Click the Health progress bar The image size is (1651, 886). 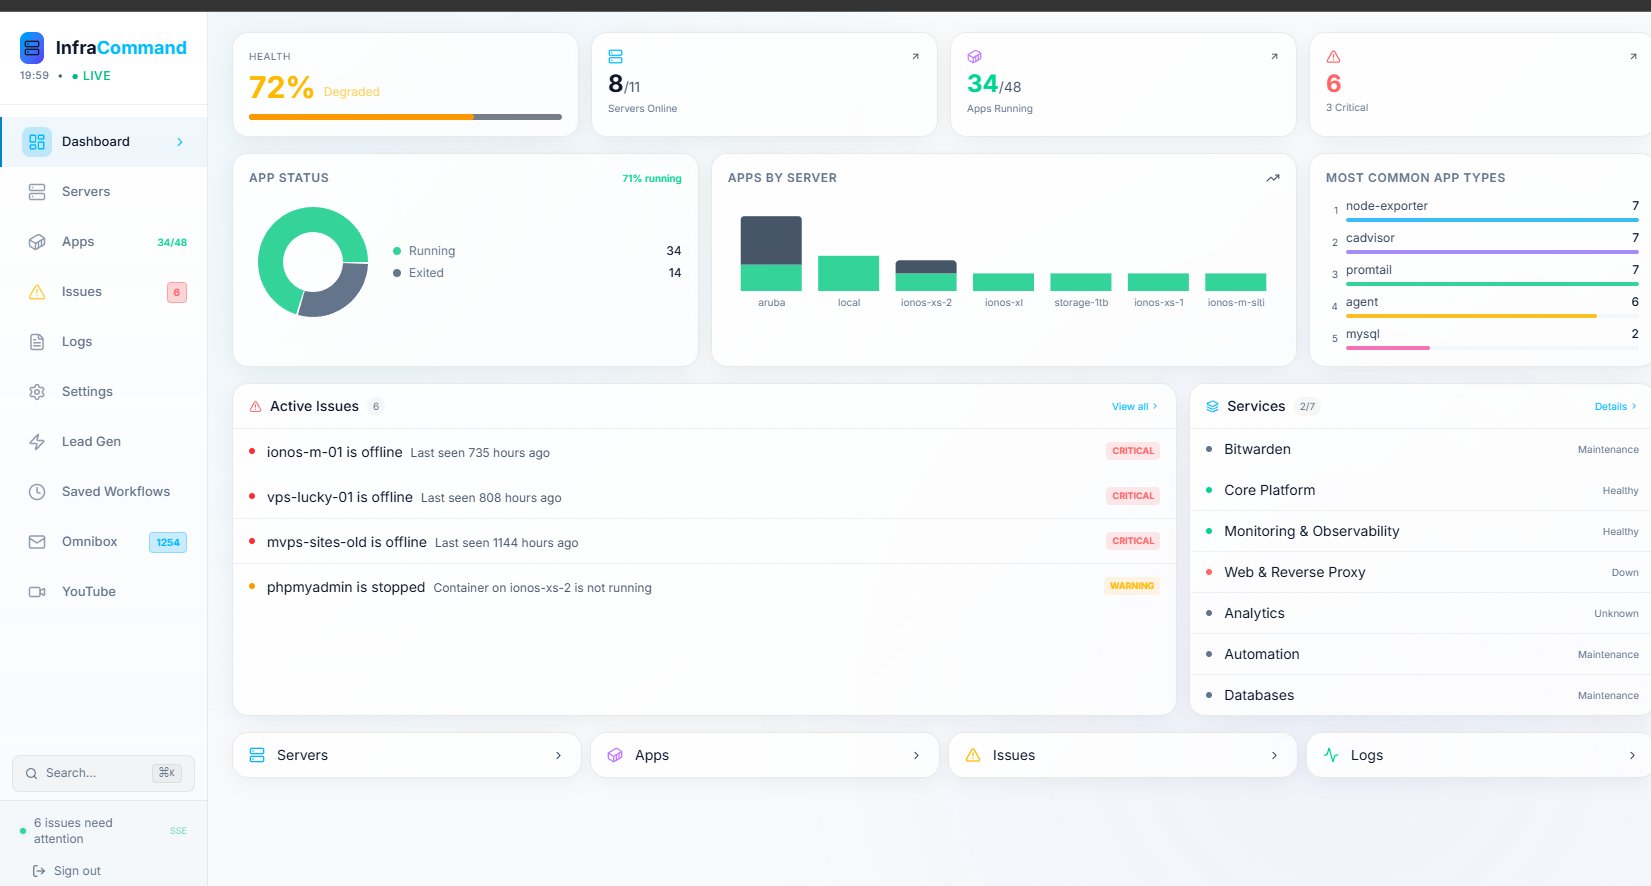[x=405, y=117]
